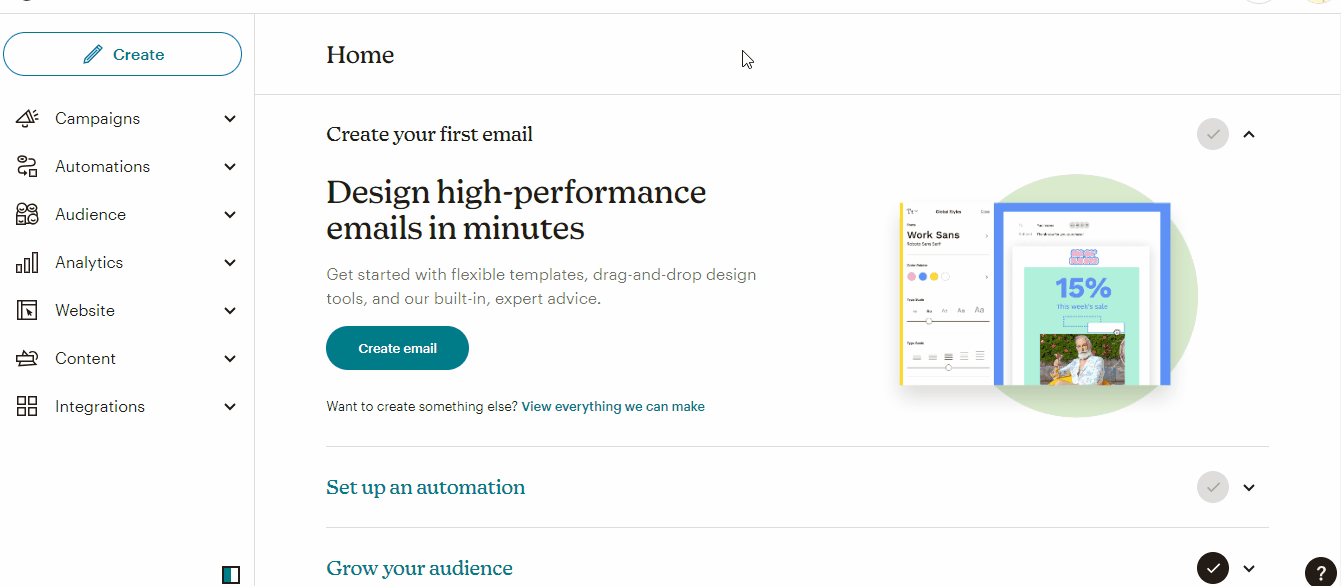Viewport: 1341px width, 586px height.
Task: Mark Create your first email as complete
Action: (1212, 133)
